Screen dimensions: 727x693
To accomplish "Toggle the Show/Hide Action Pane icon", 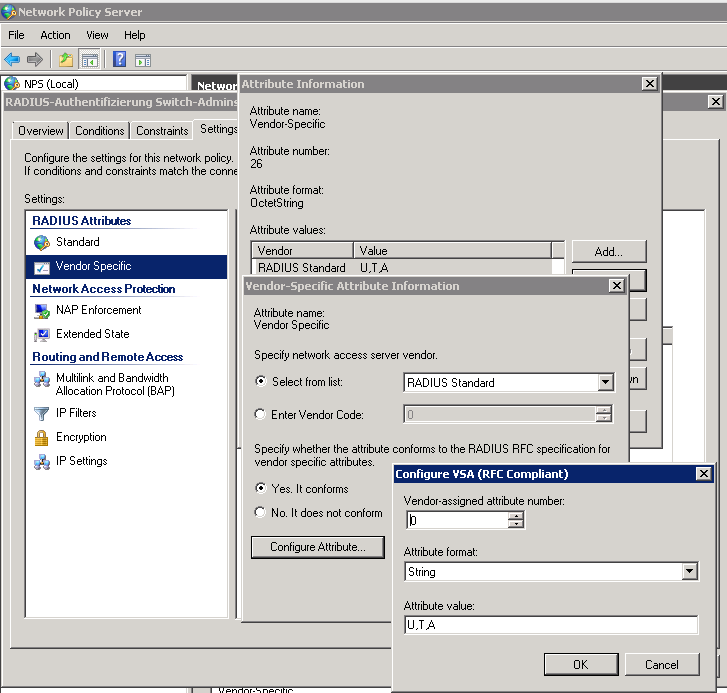I will pyautogui.click(x=143, y=60).
